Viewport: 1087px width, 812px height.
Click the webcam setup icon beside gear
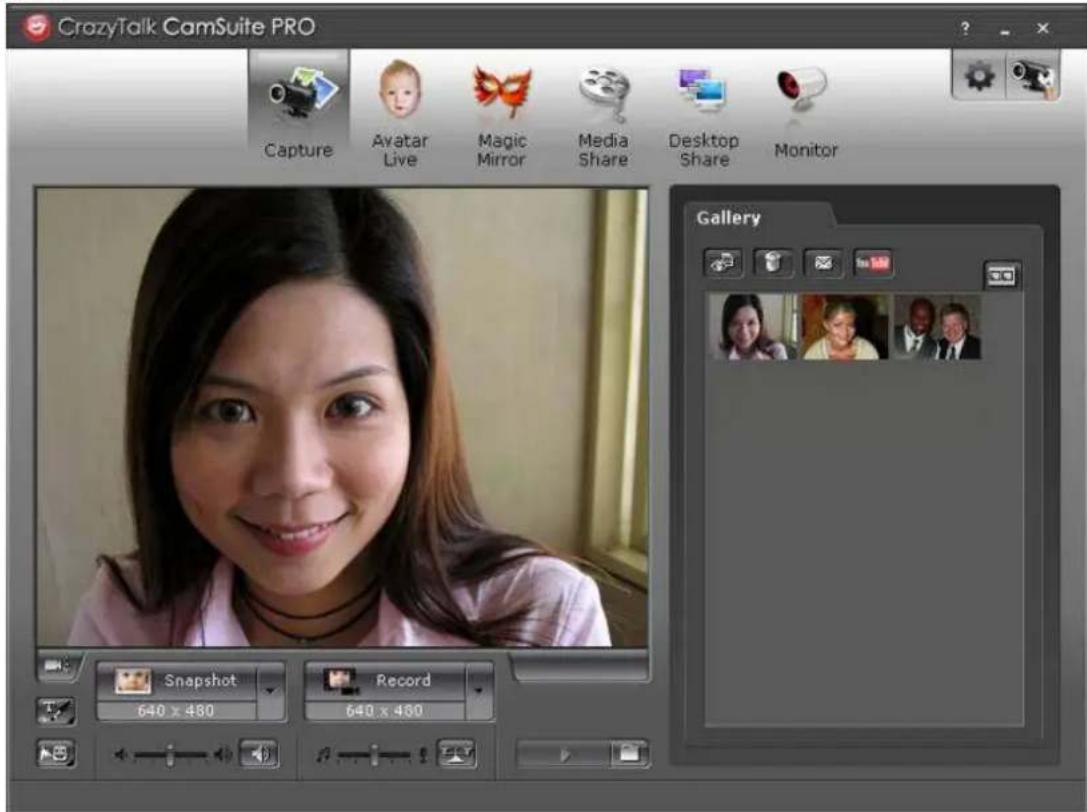point(1033,76)
